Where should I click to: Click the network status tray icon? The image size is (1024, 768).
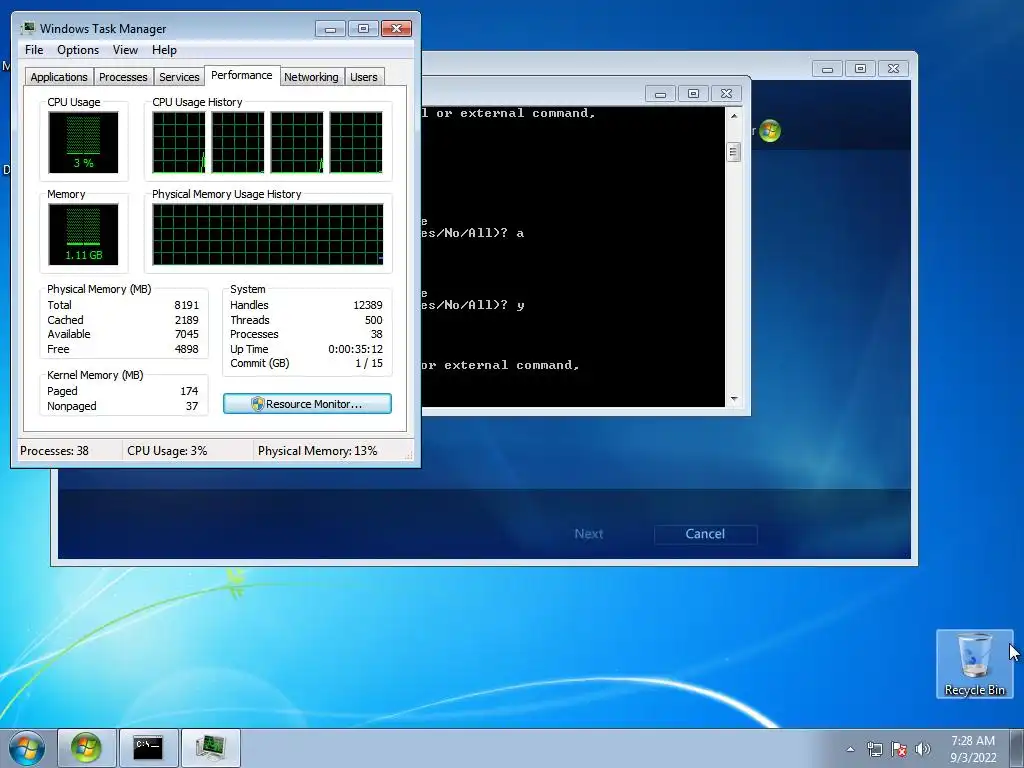point(874,749)
